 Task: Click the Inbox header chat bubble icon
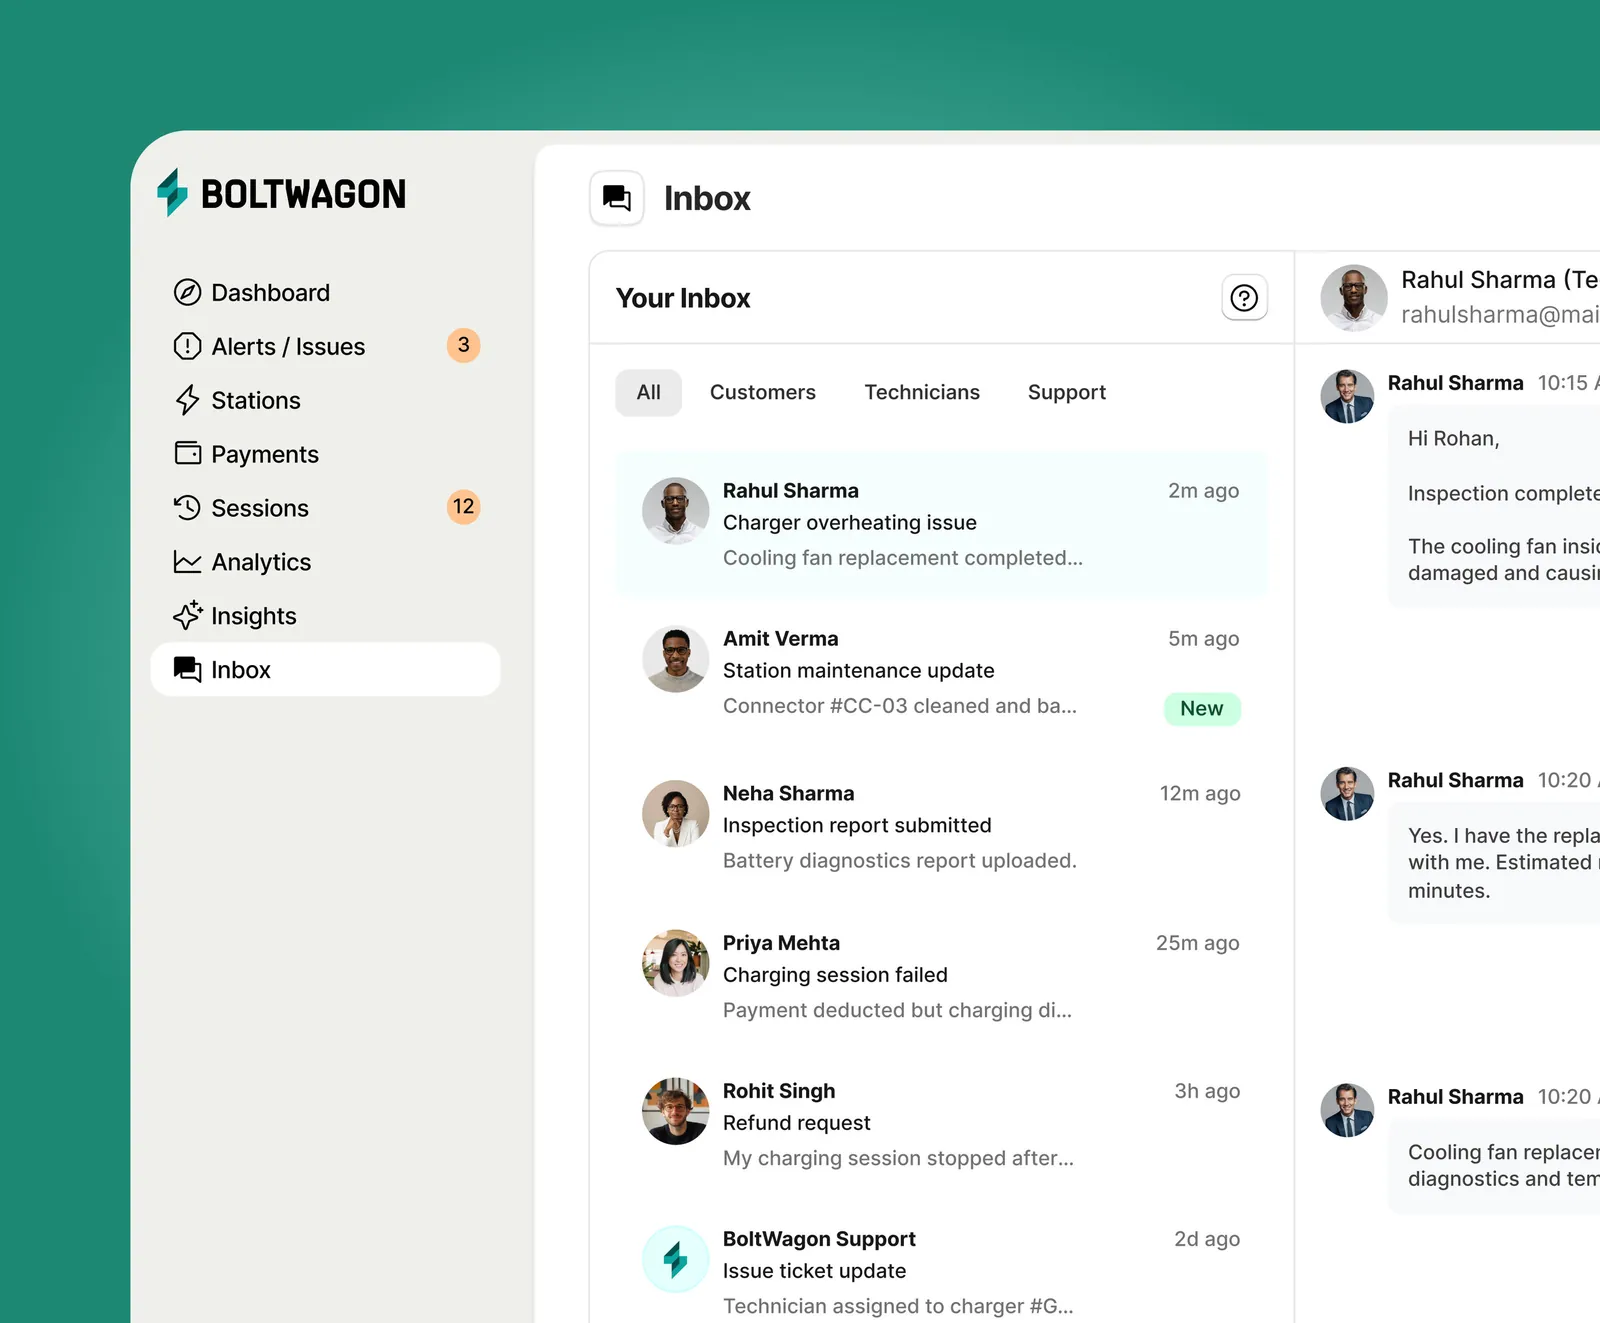pyautogui.click(x=617, y=198)
